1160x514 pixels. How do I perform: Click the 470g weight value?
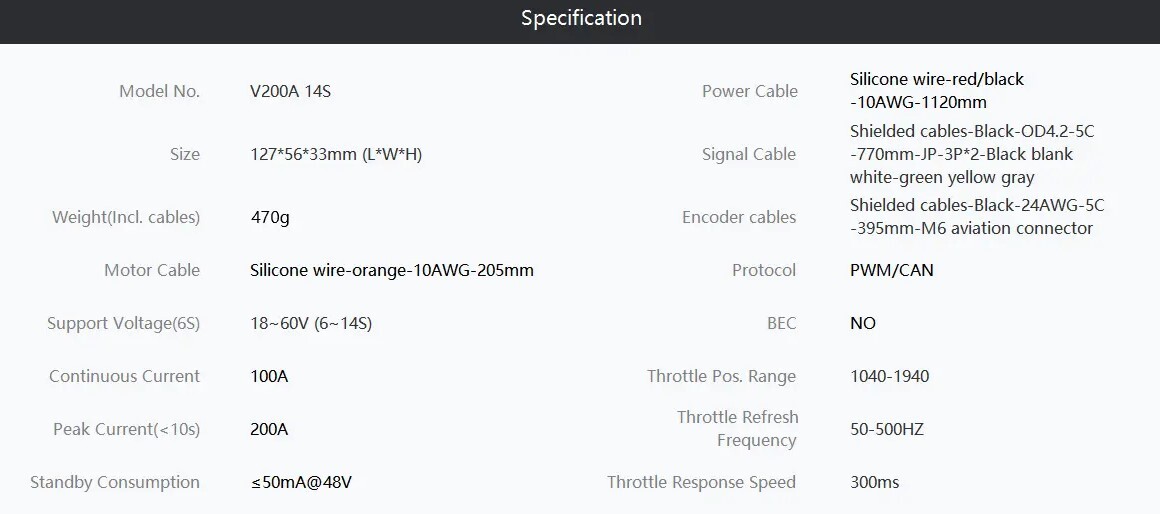coord(270,218)
